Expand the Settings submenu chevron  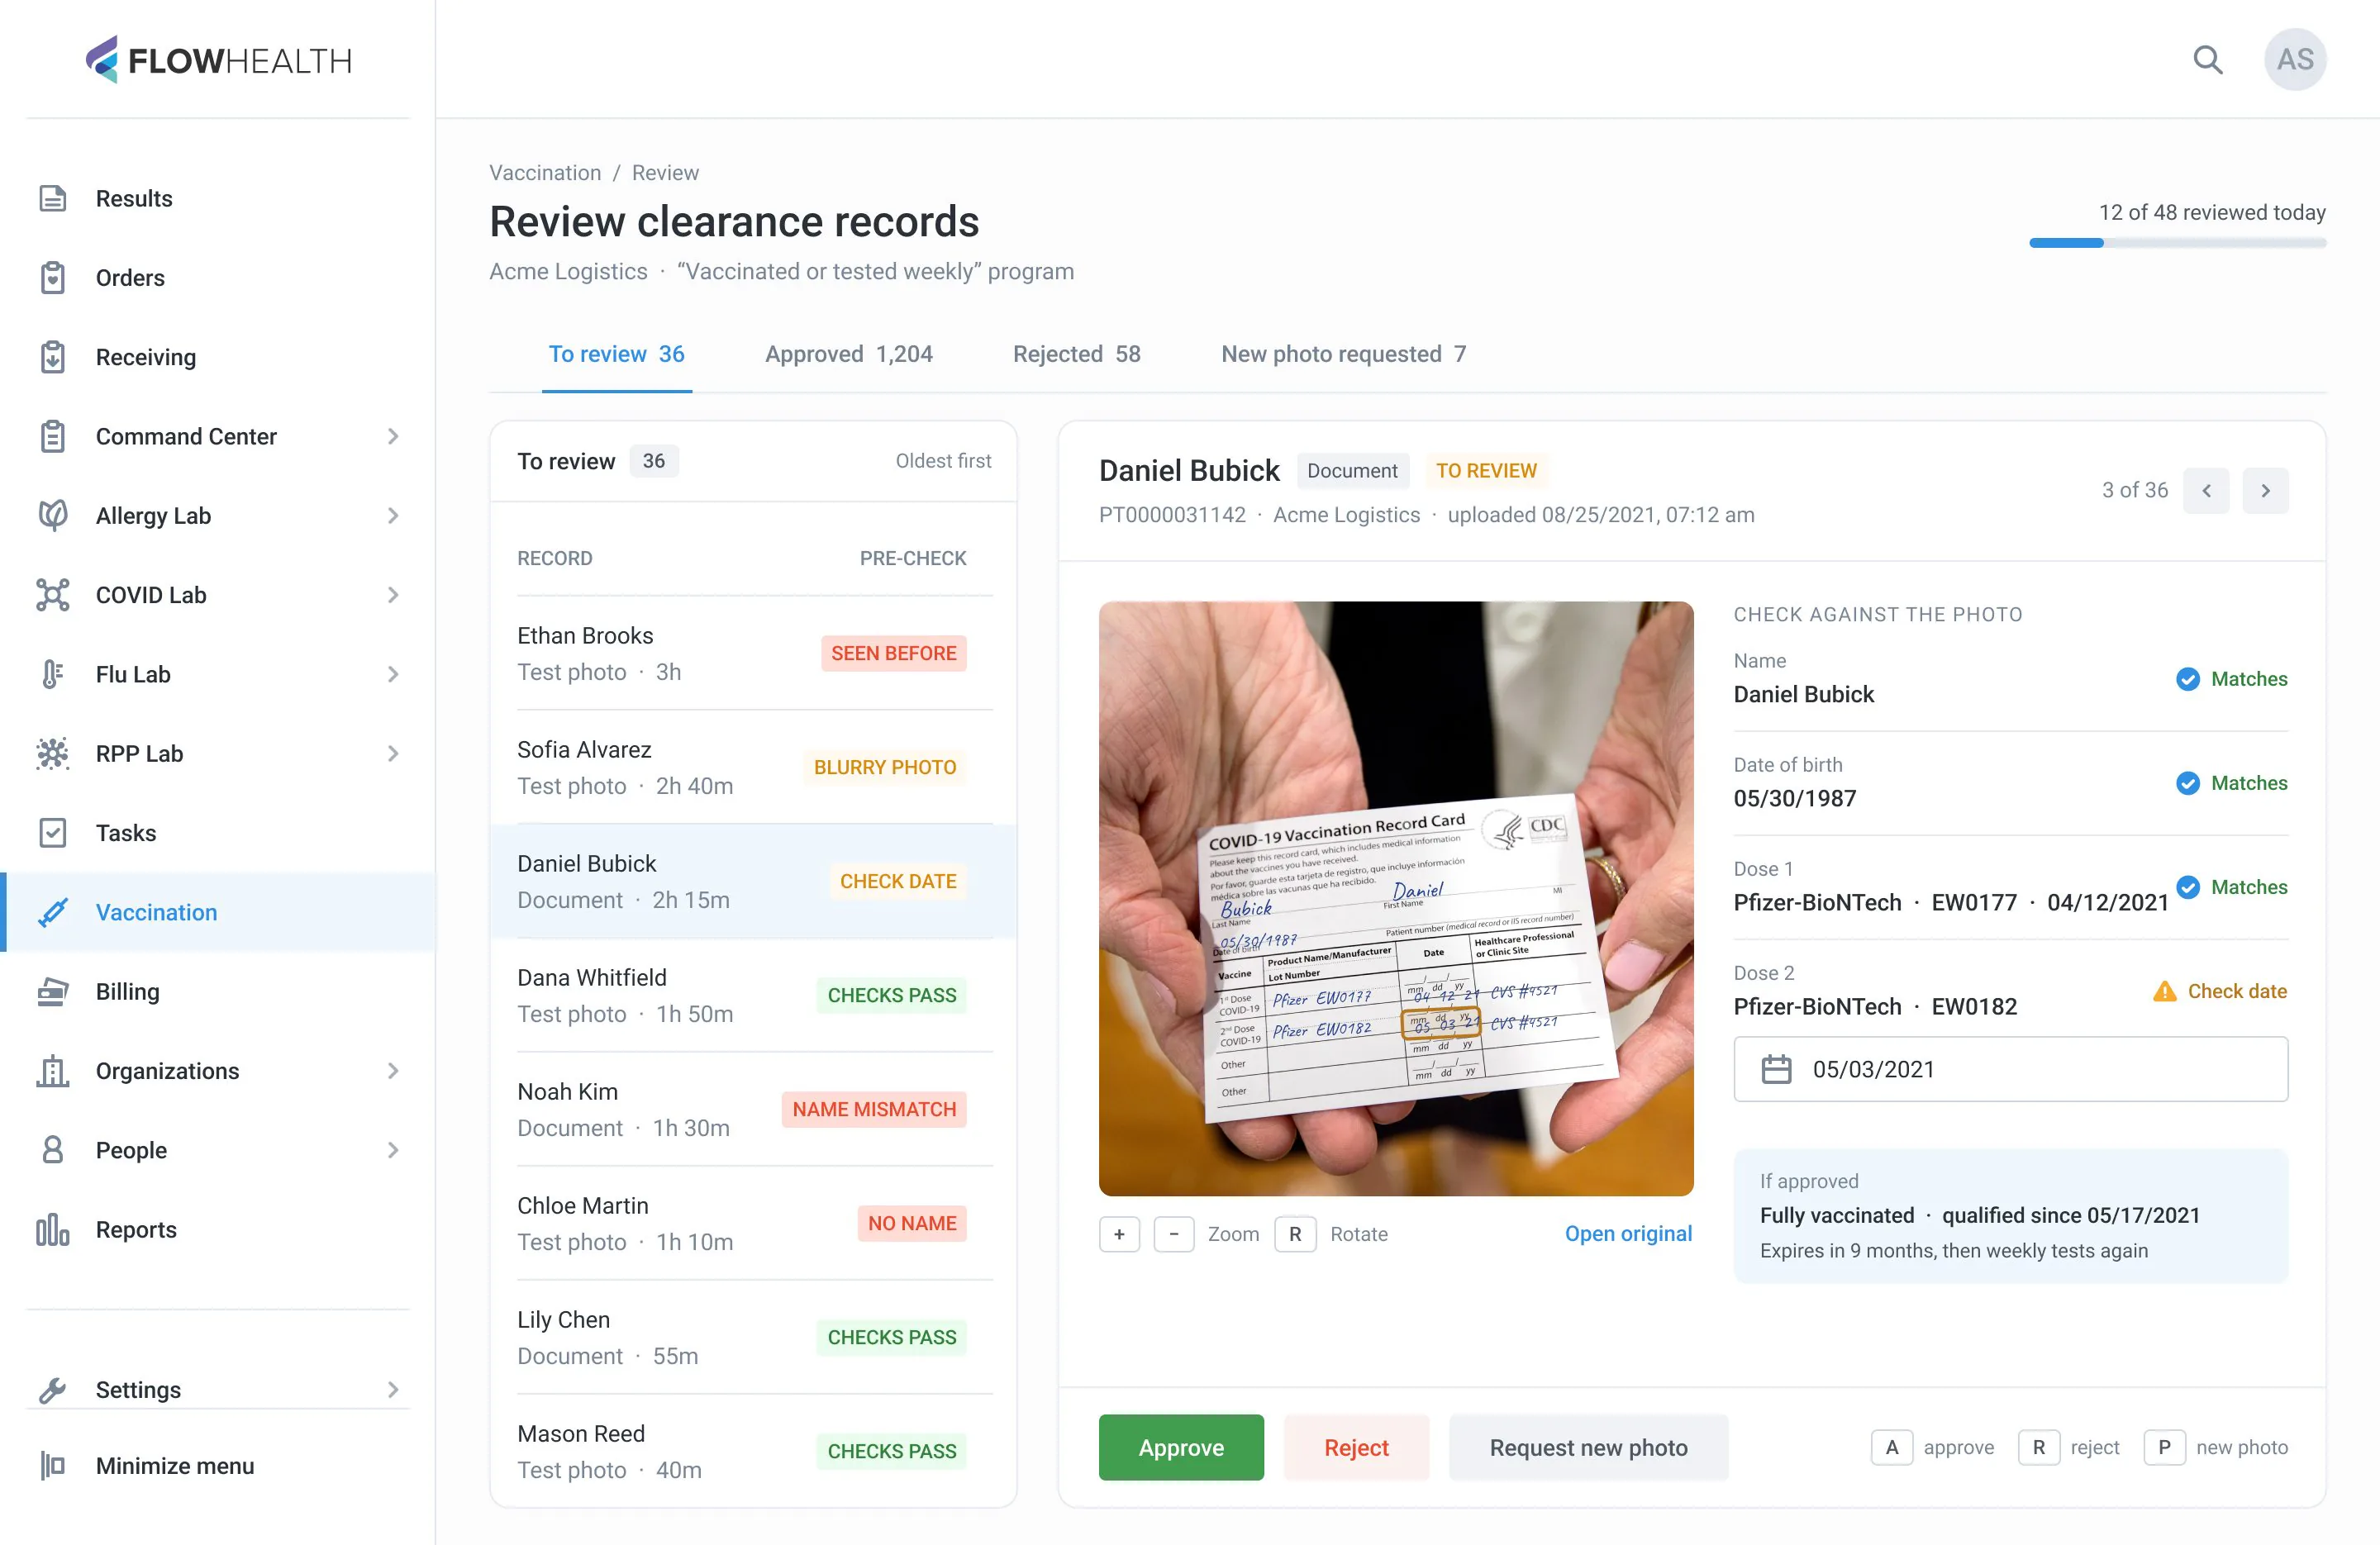[x=393, y=1389]
